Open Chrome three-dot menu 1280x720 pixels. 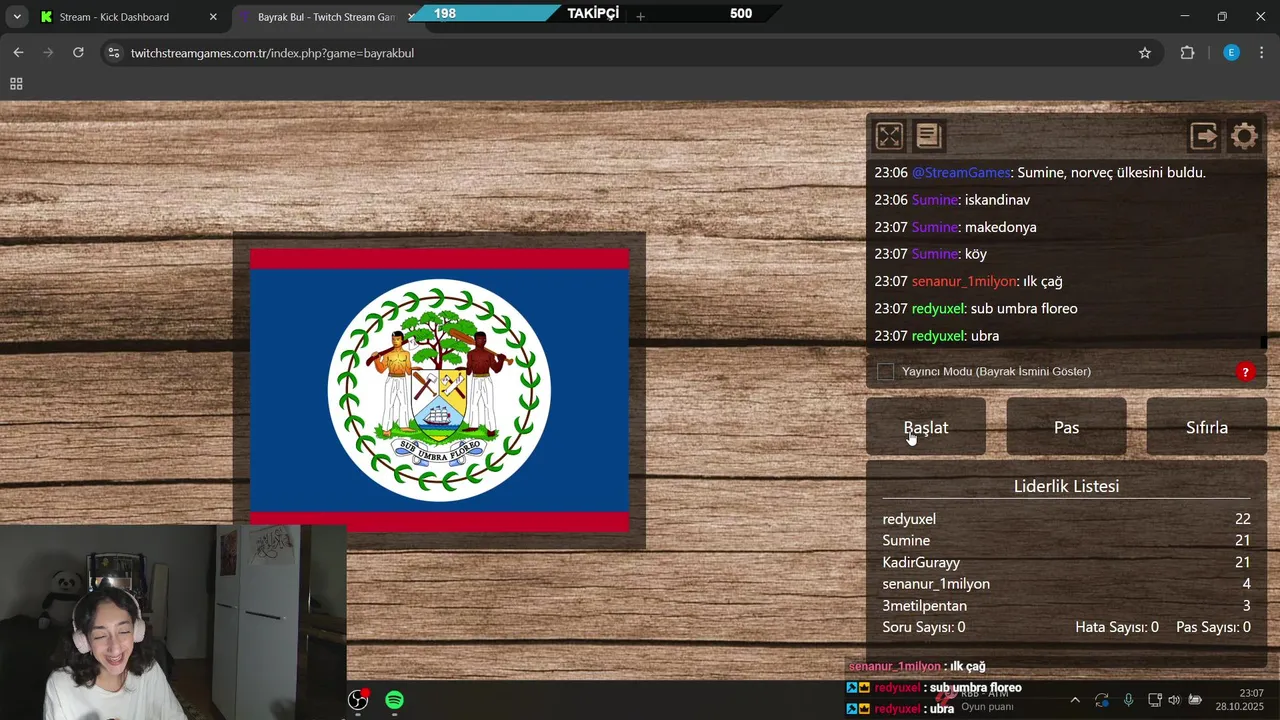pos(1262,53)
